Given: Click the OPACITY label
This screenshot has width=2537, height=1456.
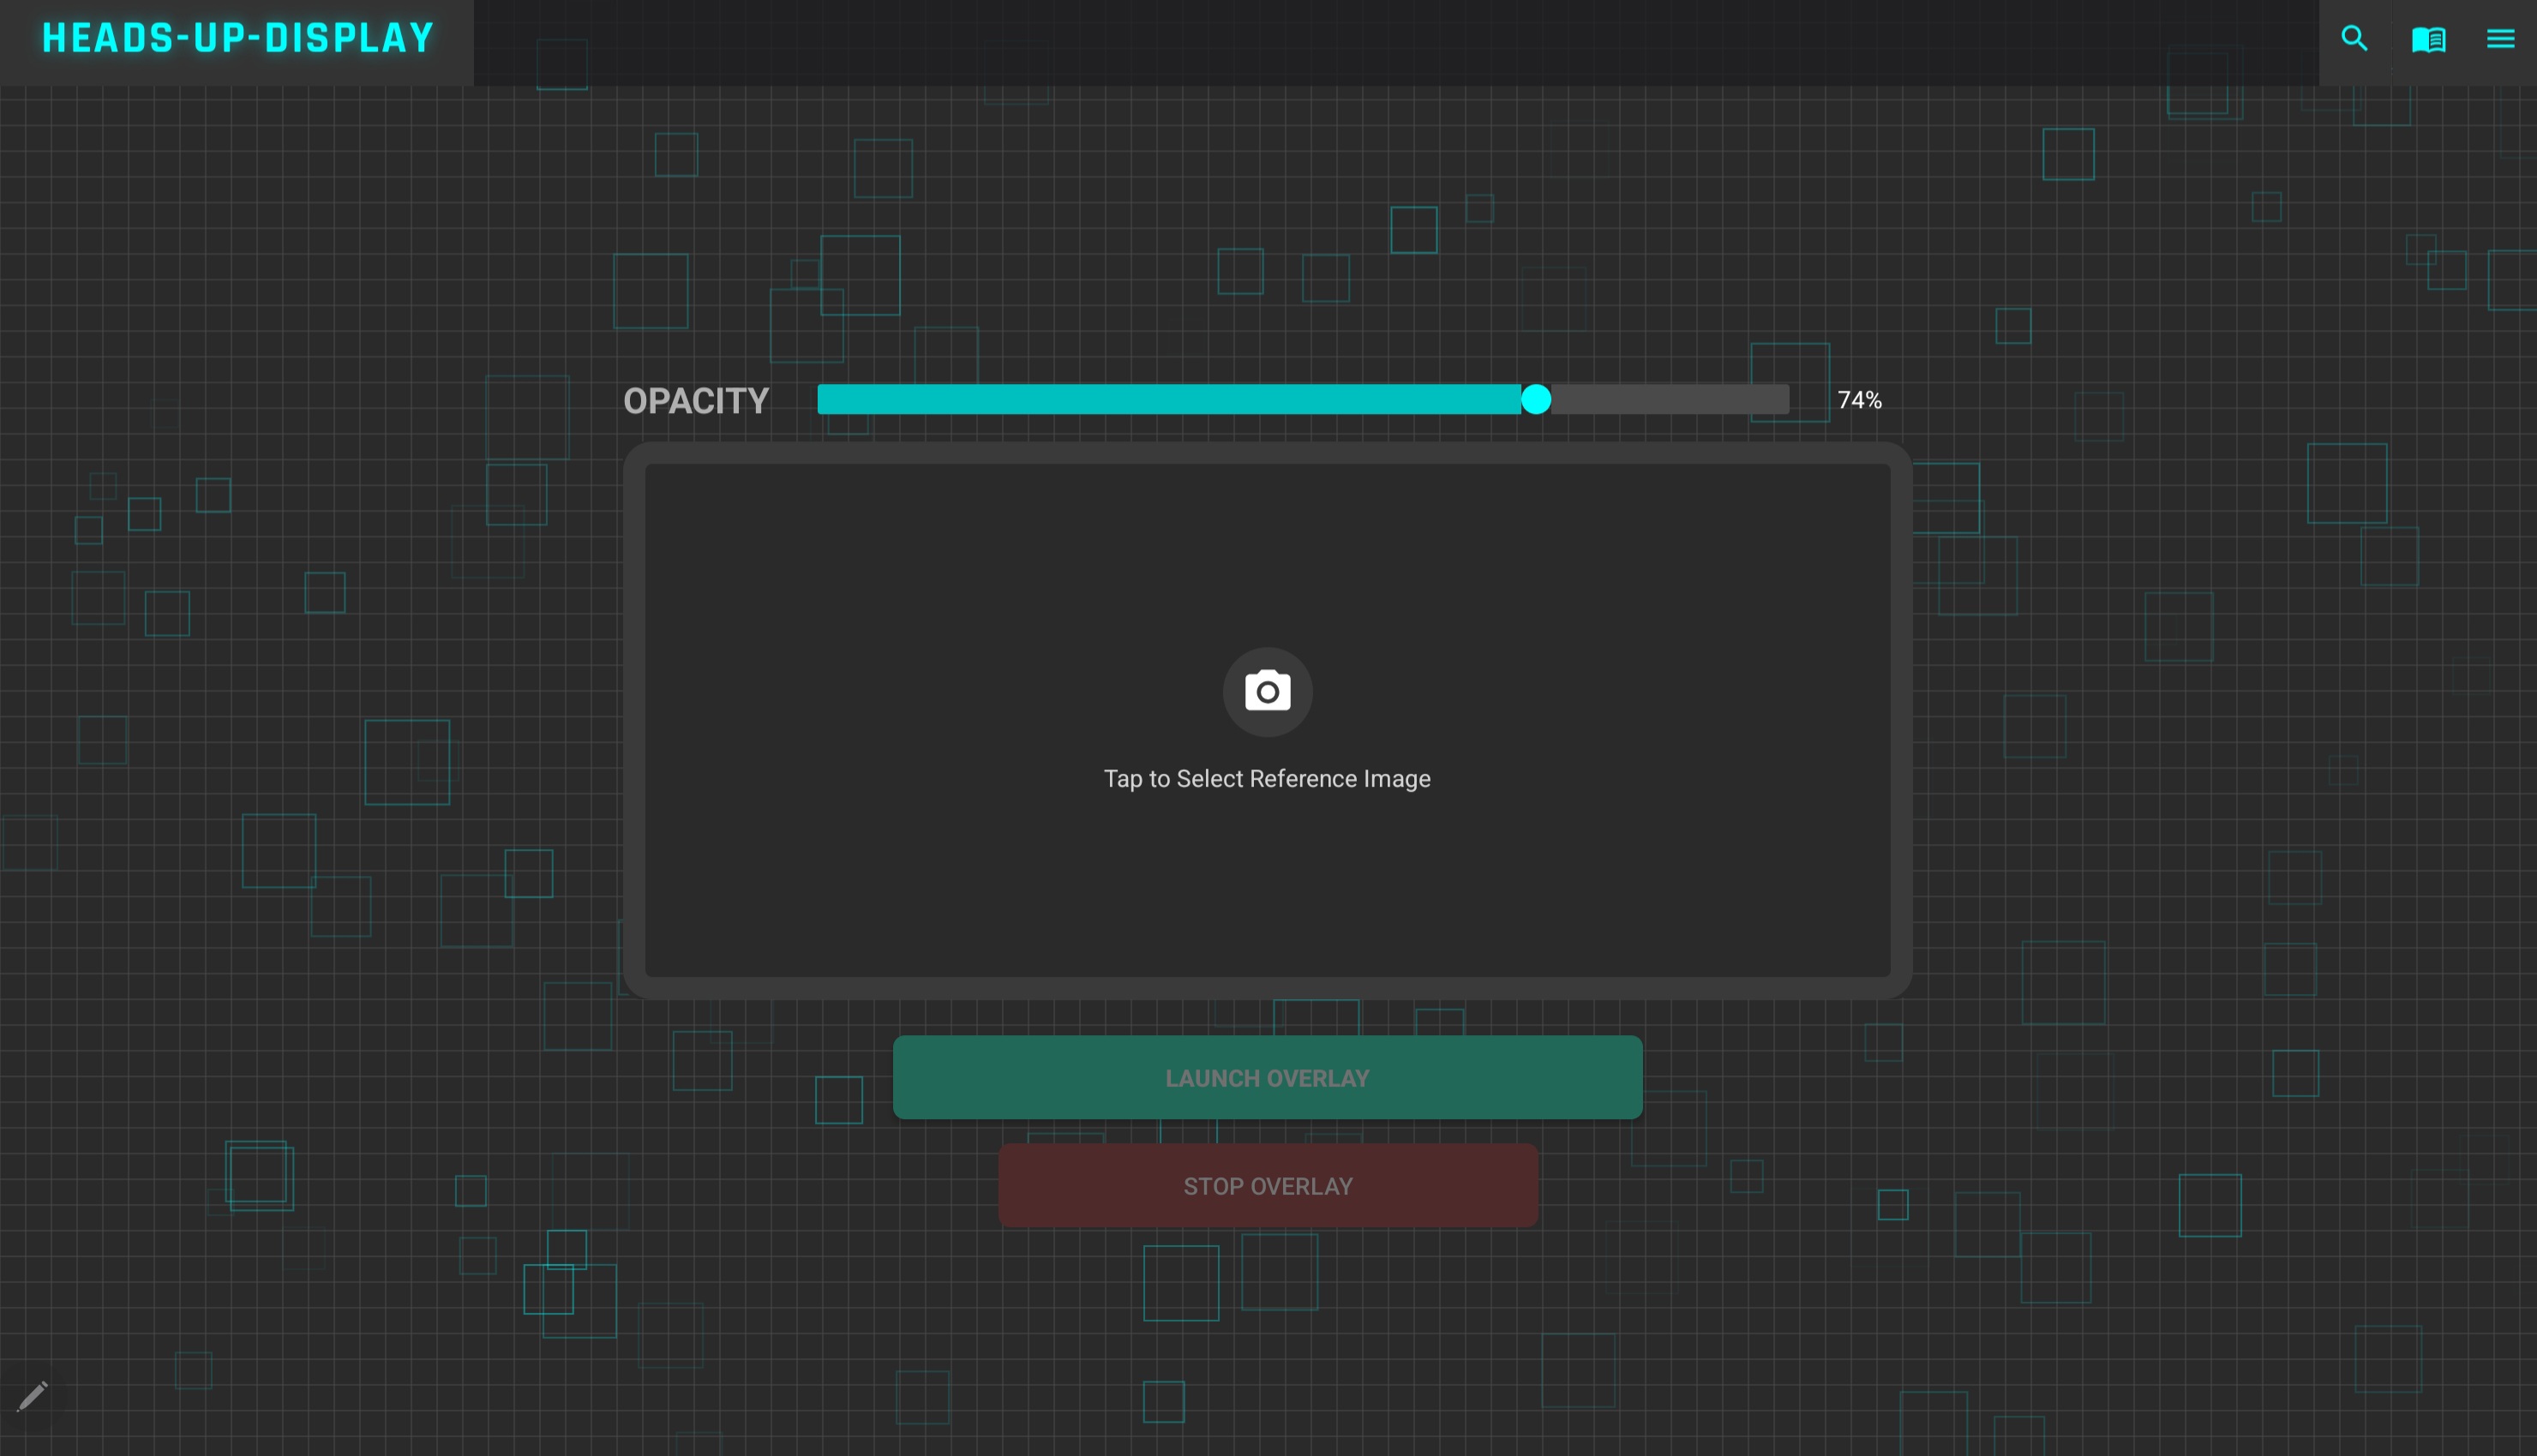Looking at the screenshot, I should [696, 401].
